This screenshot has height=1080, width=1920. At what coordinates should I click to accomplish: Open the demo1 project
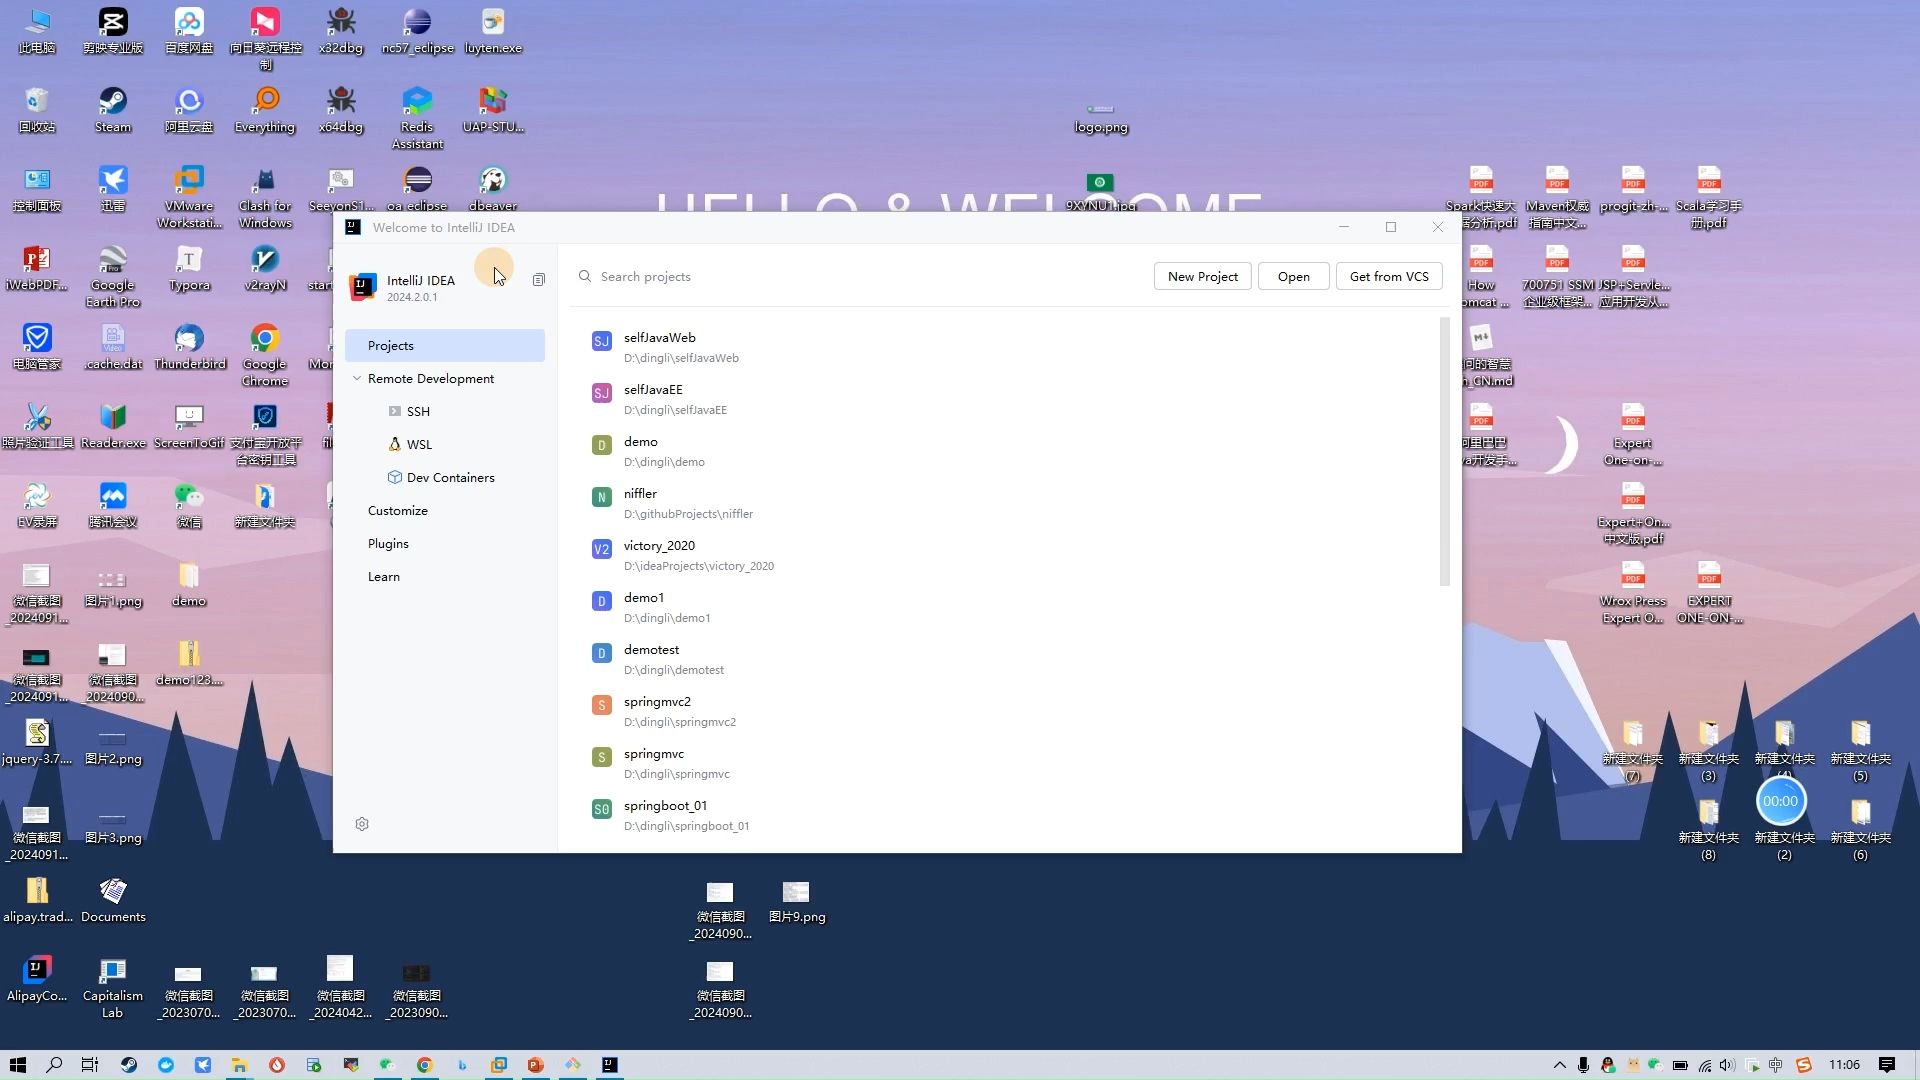coord(1008,607)
